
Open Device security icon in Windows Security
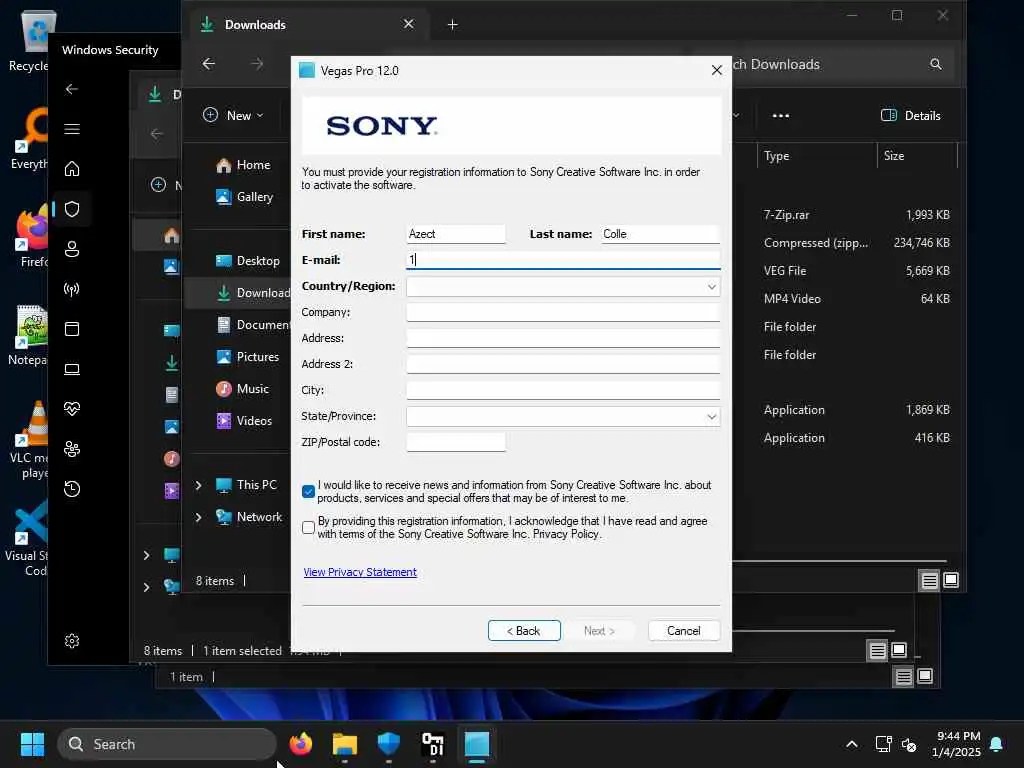pyautogui.click(x=72, y=370)
